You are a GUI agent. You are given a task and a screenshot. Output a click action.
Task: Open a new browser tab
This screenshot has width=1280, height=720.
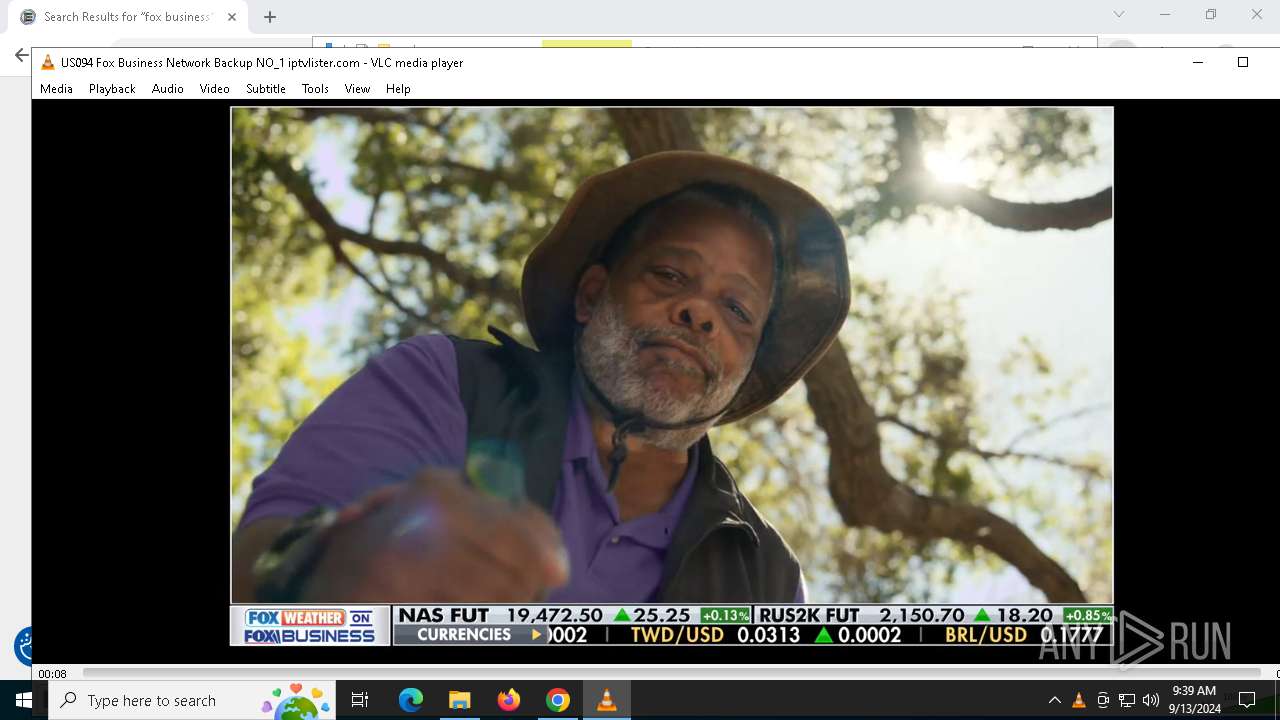click(270, 17)
